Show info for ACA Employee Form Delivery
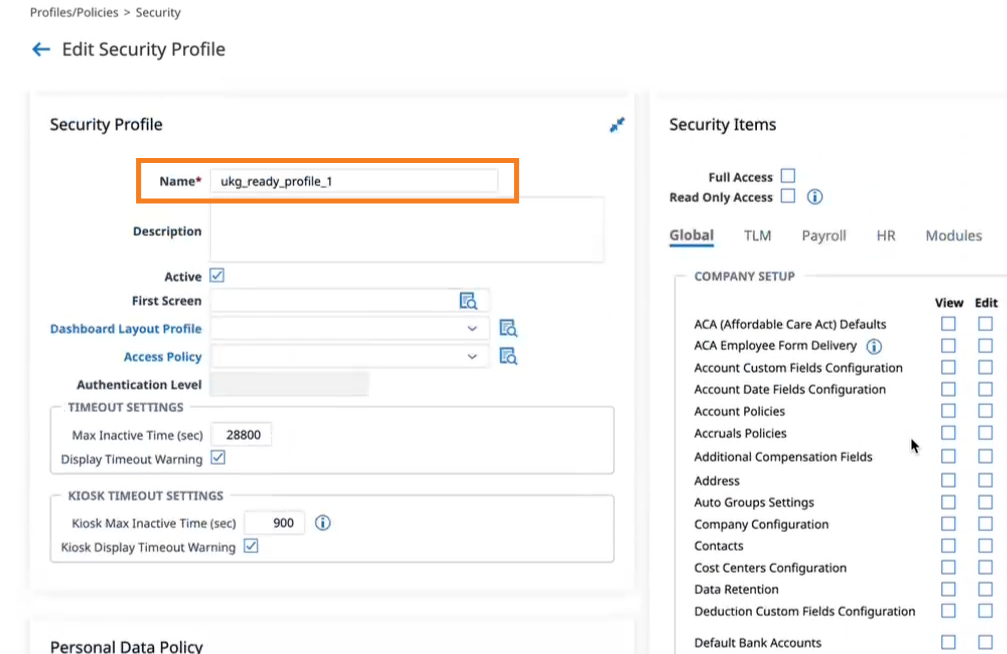This screenshot has width=1007, height=654. pos(873,347)
